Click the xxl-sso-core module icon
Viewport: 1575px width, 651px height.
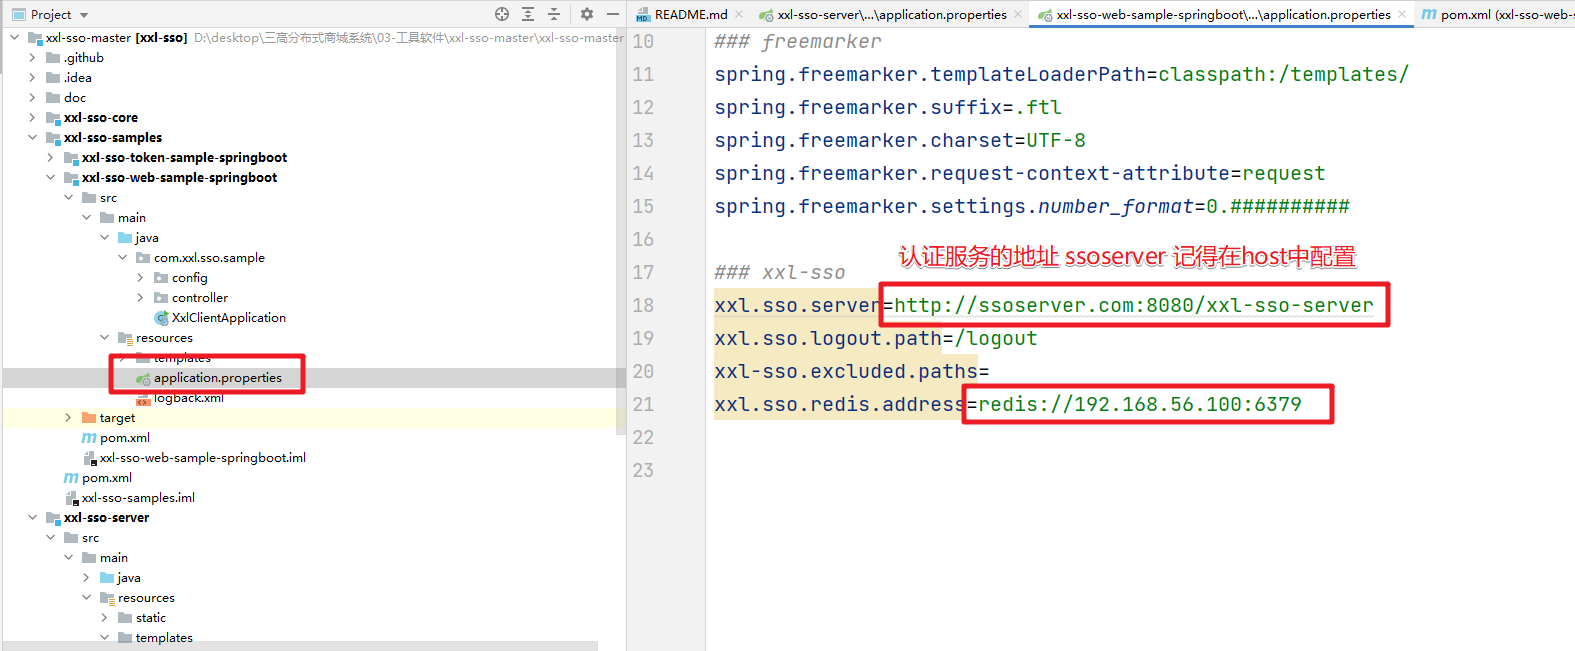click(x=53, y=118)
